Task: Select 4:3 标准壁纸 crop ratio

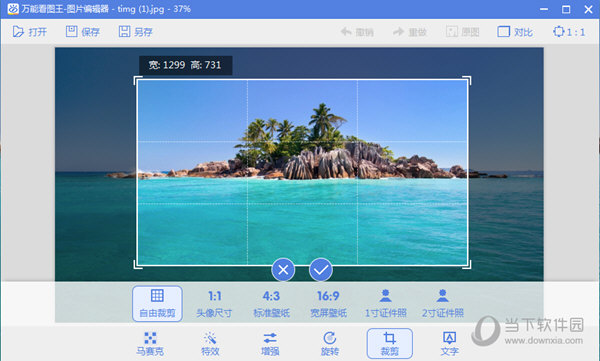Action: (271, 304)
